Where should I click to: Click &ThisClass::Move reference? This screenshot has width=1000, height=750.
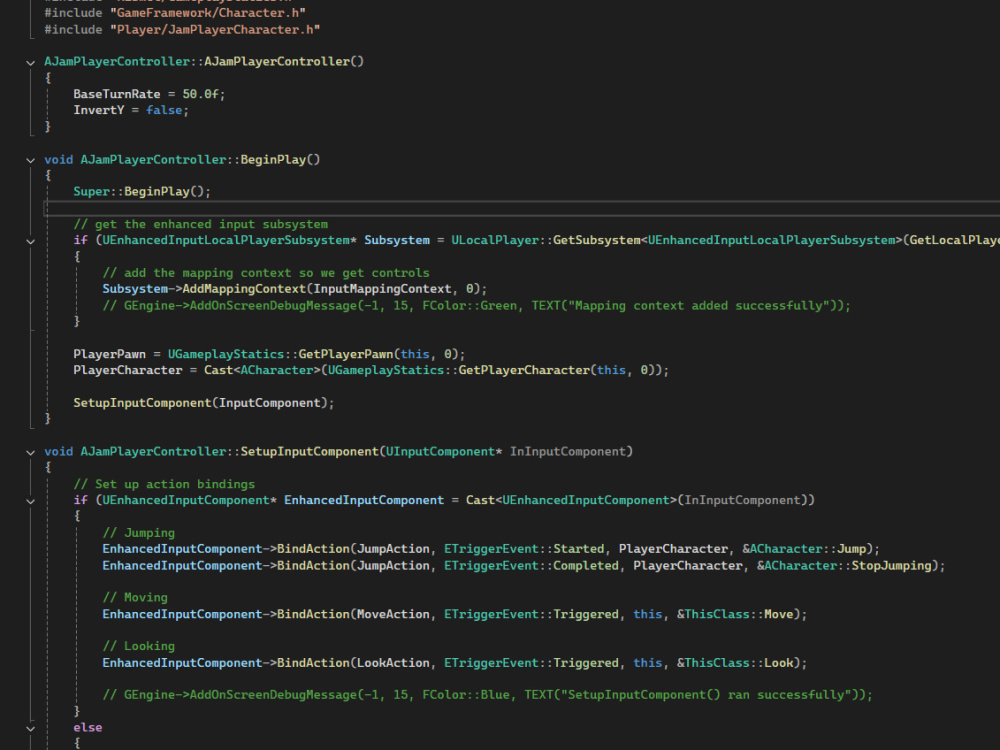click(735, 614)
